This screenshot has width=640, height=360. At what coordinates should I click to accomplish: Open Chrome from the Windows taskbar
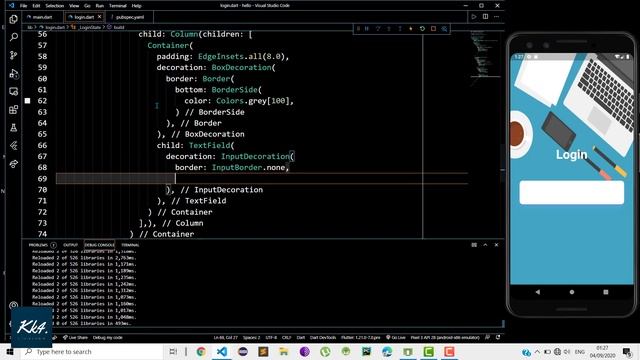[201, 351]
